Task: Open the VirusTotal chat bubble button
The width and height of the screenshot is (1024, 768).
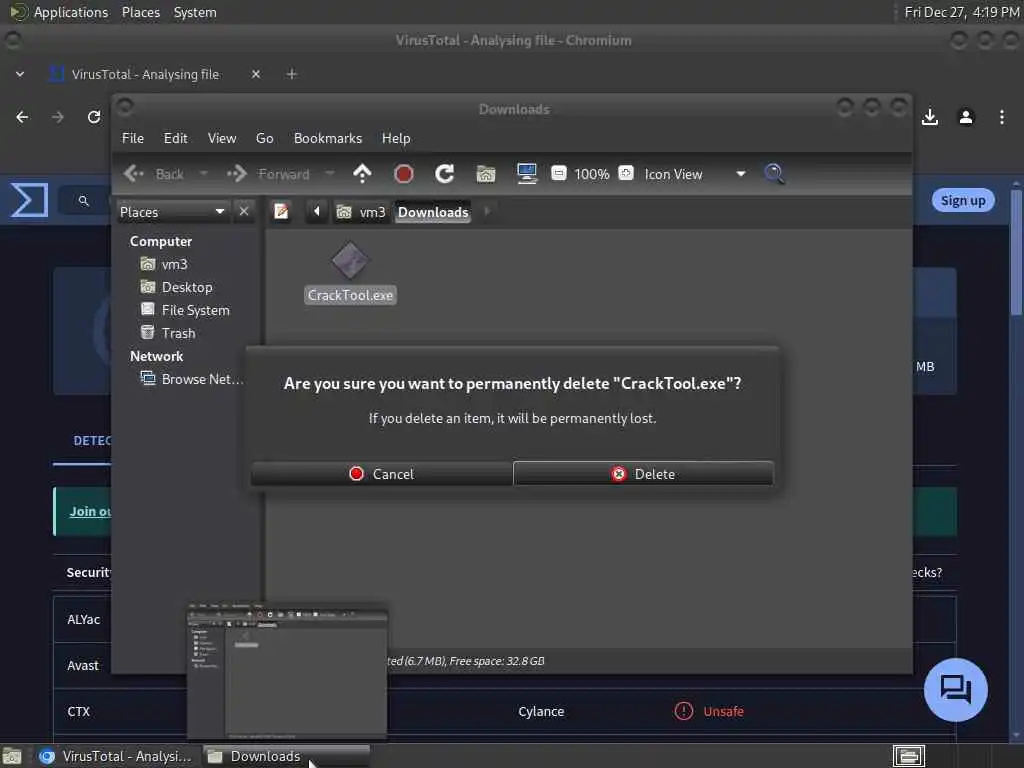Action: (x=955, y=690)
